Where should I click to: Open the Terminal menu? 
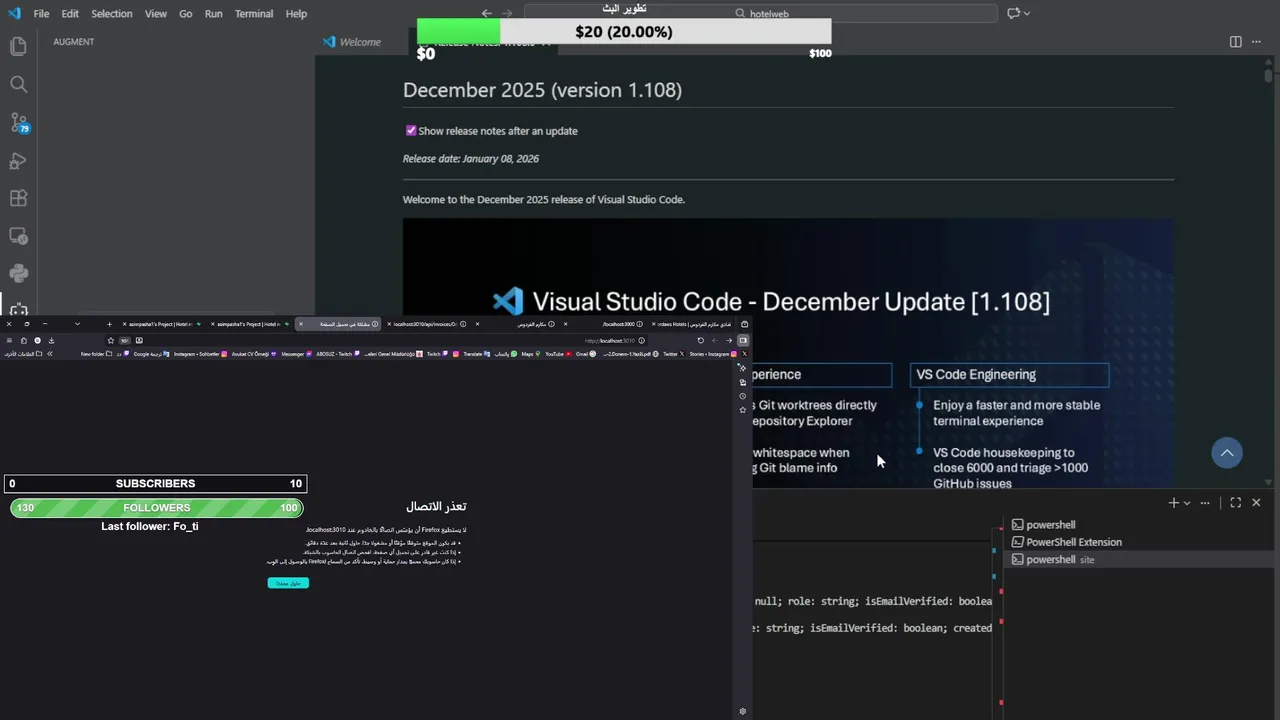tap(254, 14)
